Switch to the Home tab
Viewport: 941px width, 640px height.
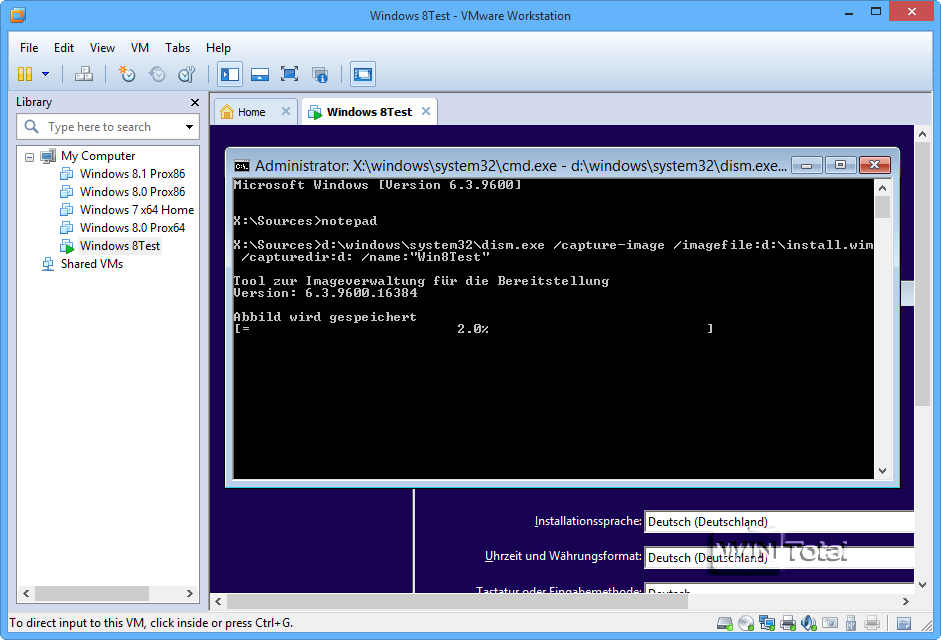(251, 112)
